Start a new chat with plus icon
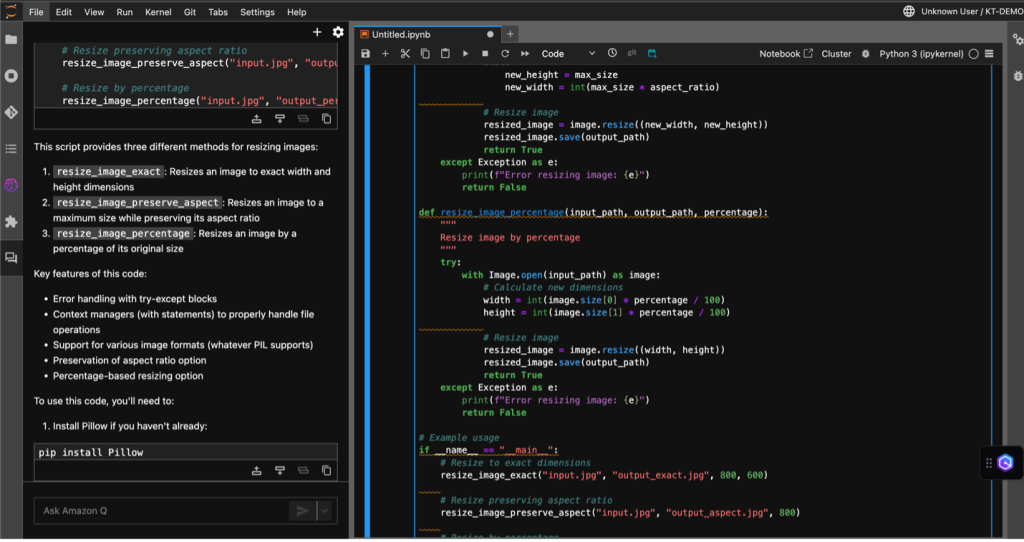Viewport: 1024px width, 542px height. pos(318,33)
